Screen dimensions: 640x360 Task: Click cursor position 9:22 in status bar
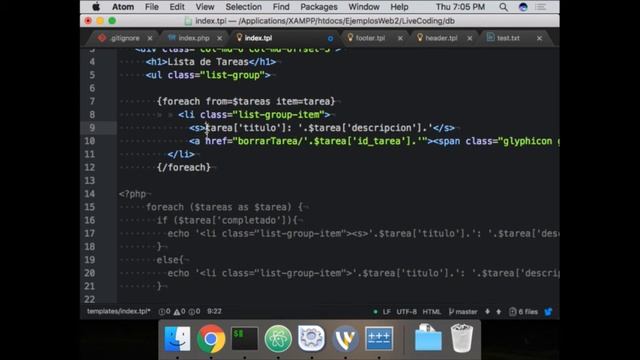pos(214,311)
